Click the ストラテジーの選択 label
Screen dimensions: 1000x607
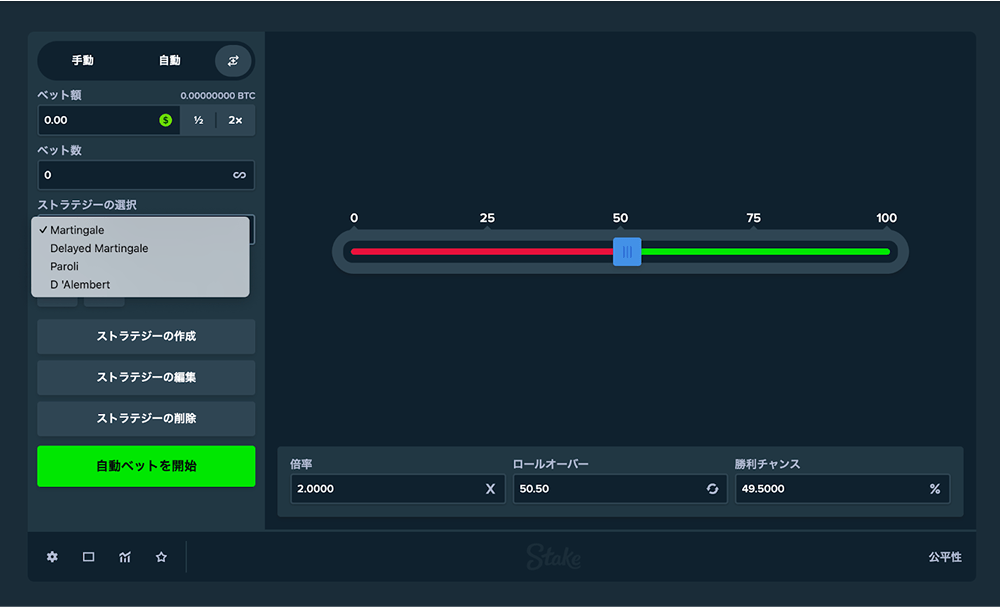87,205
